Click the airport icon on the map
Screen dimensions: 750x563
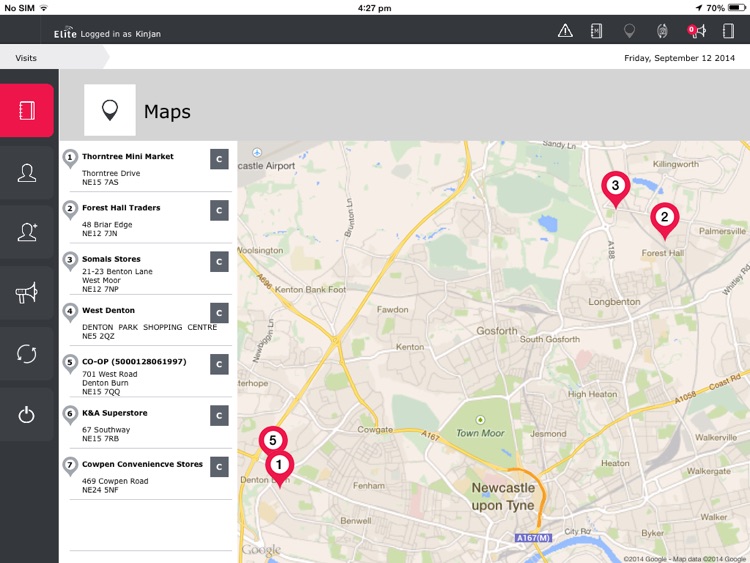257,153
